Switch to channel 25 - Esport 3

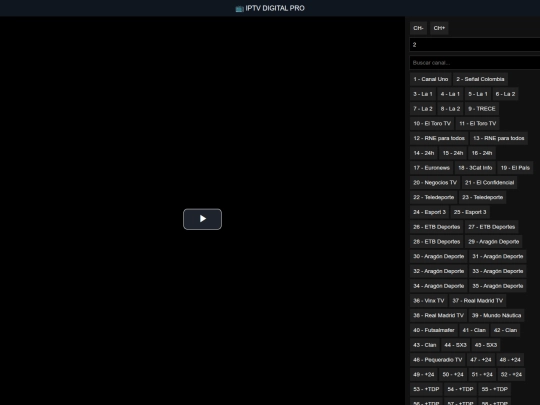tap(470, 212)
